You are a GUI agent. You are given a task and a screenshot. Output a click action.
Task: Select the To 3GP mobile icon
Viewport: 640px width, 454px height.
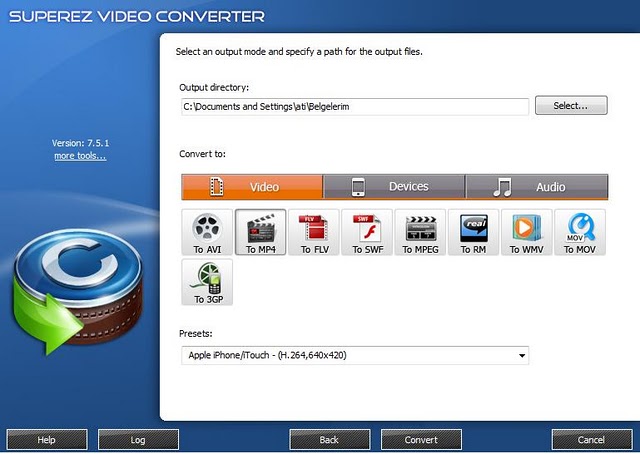(207, 282)
